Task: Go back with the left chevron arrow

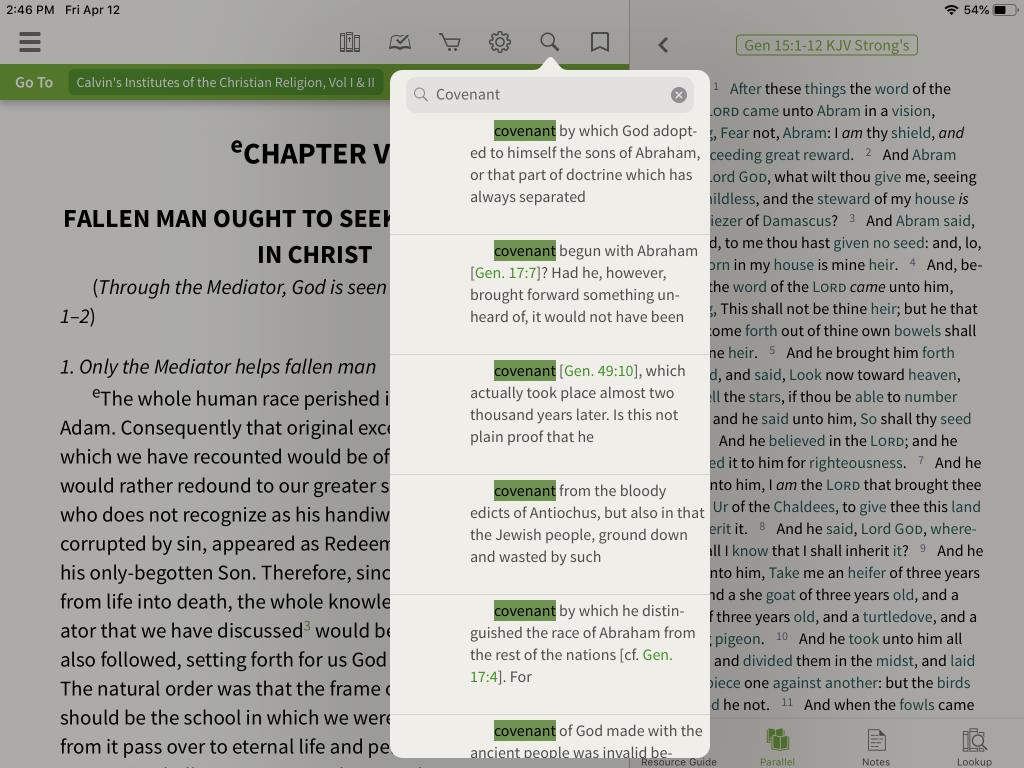Action: (663, 45)
